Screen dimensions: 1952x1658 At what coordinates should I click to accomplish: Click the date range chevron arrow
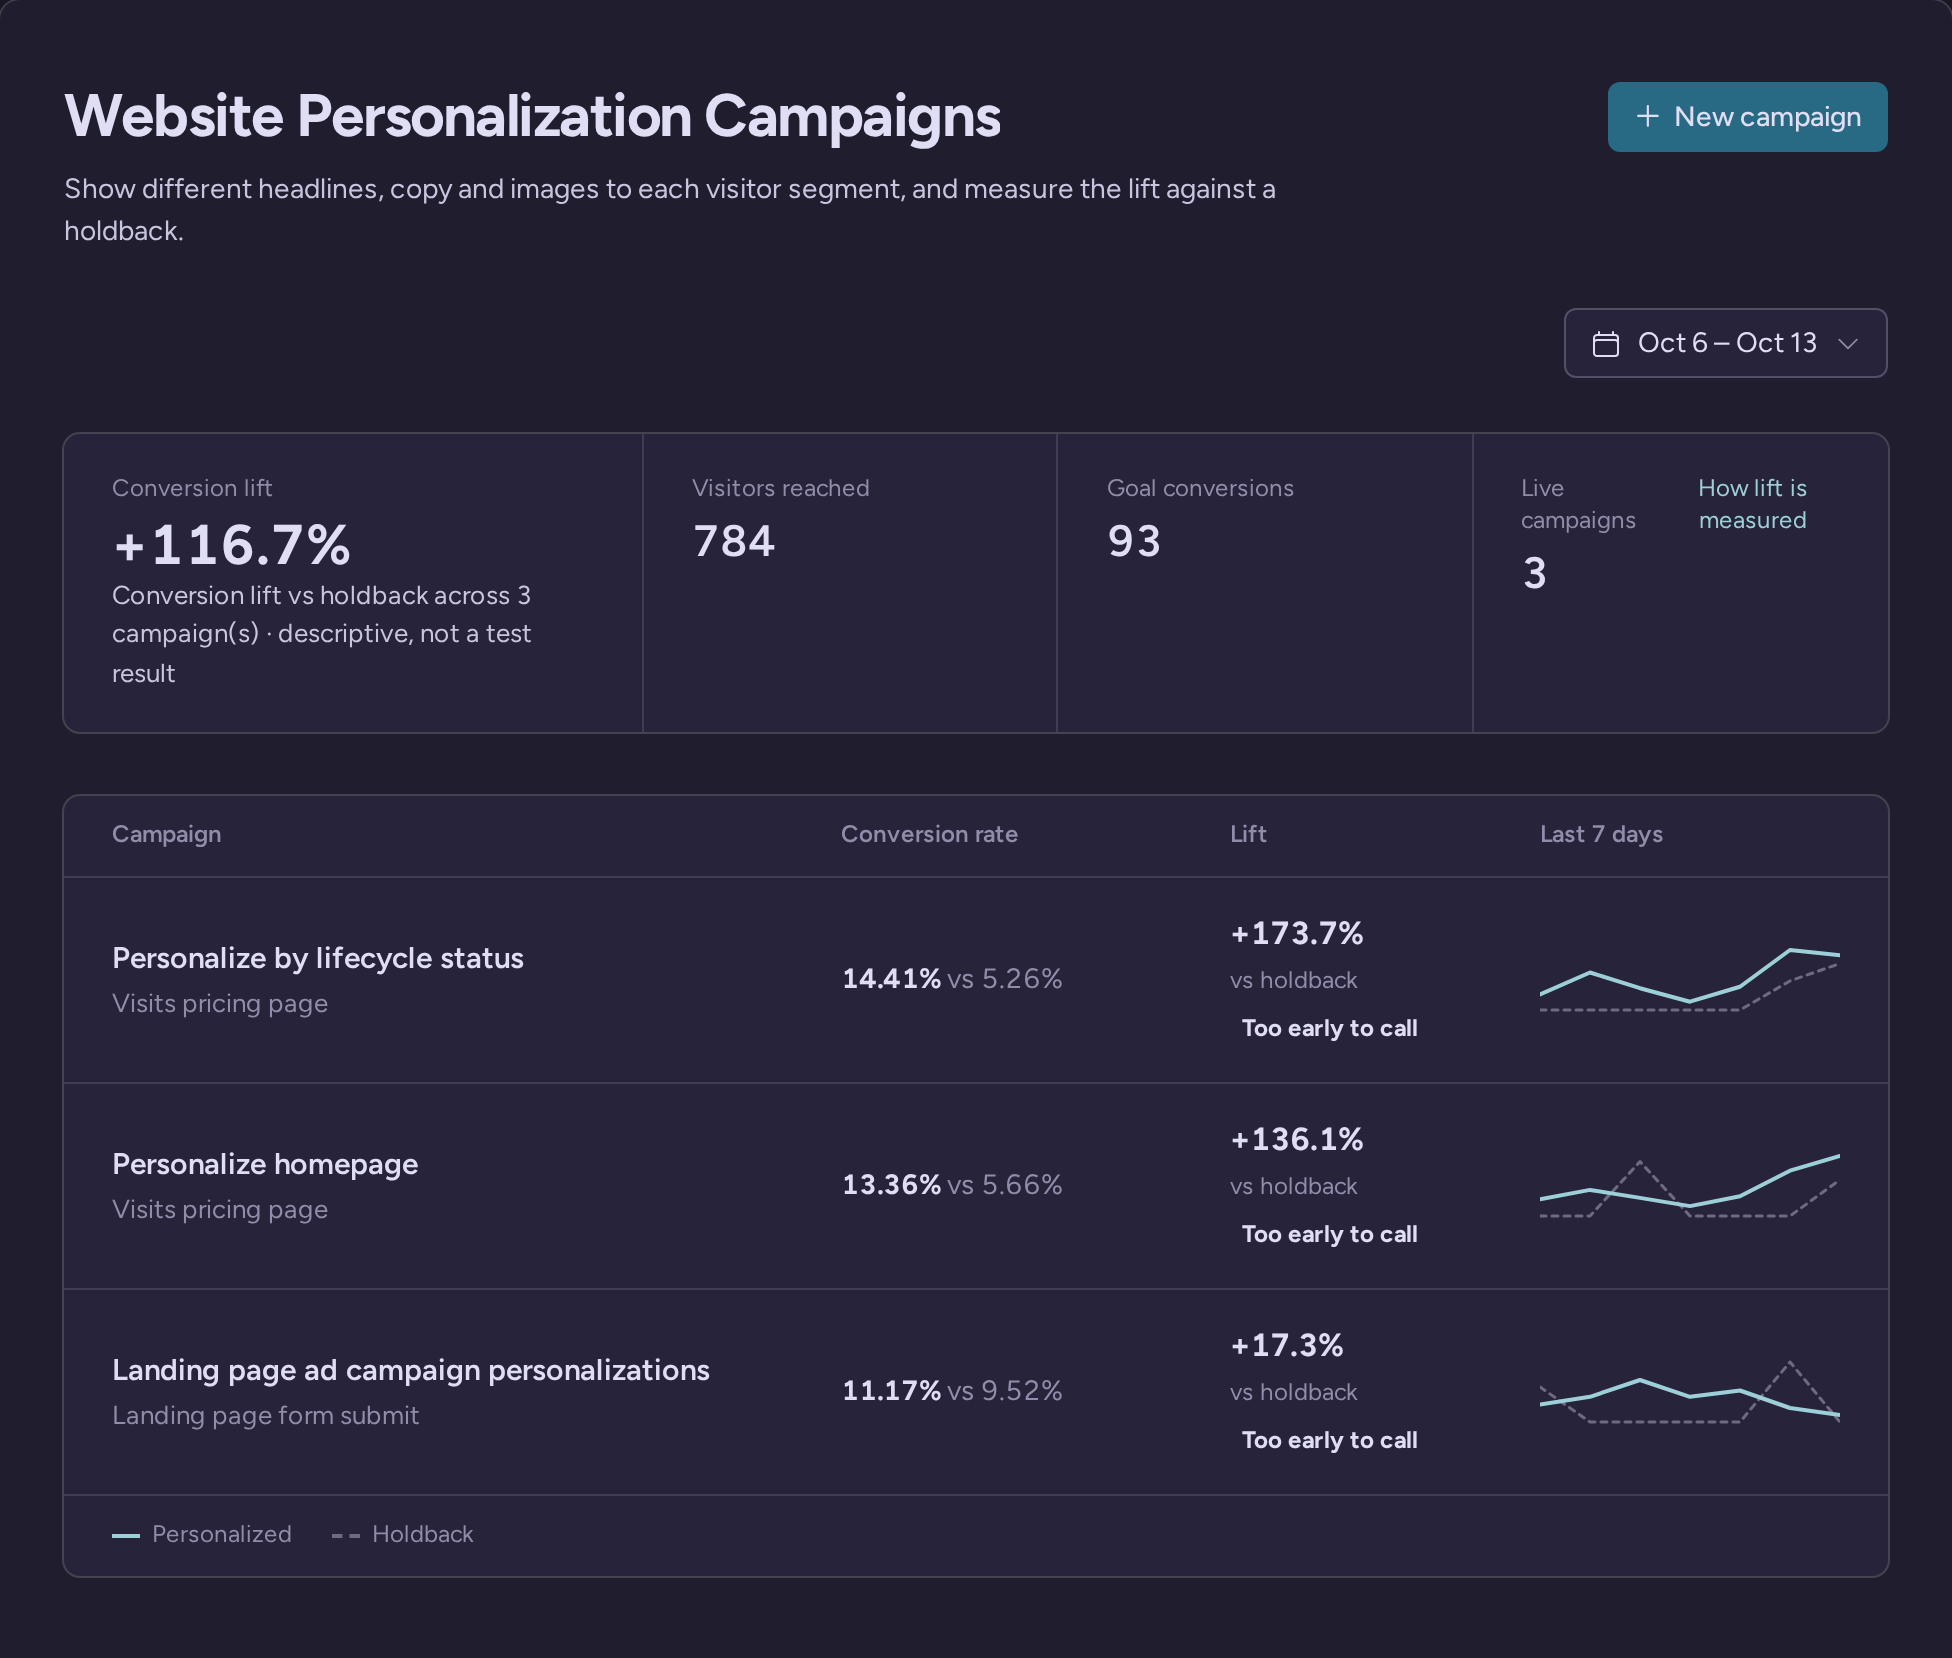pyautogui.click(x=1848, y=344)
